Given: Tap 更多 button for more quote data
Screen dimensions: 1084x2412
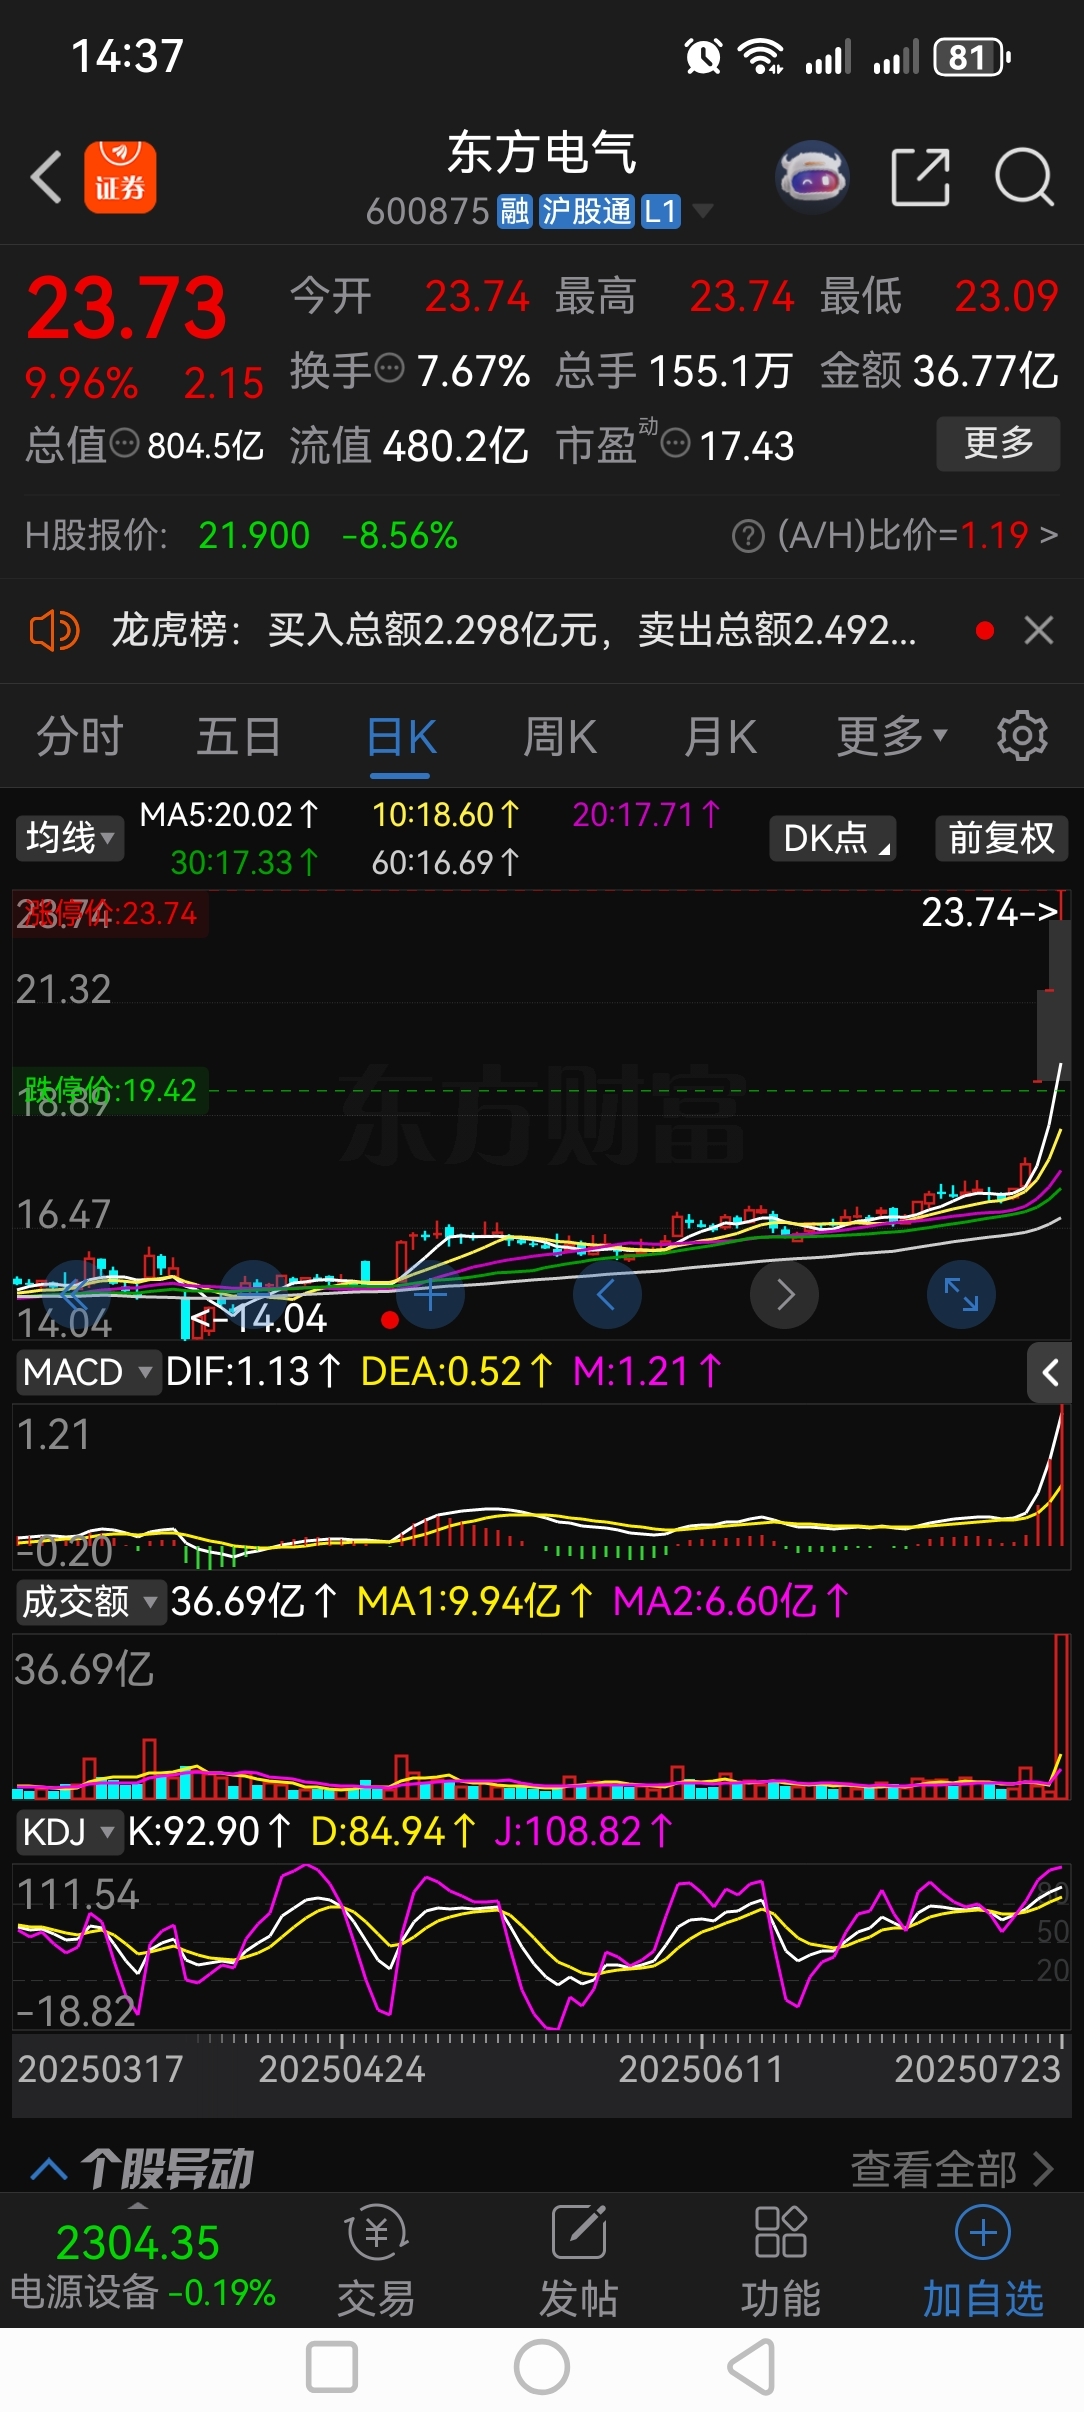Looking at the screenshot, I should point(998,443).
